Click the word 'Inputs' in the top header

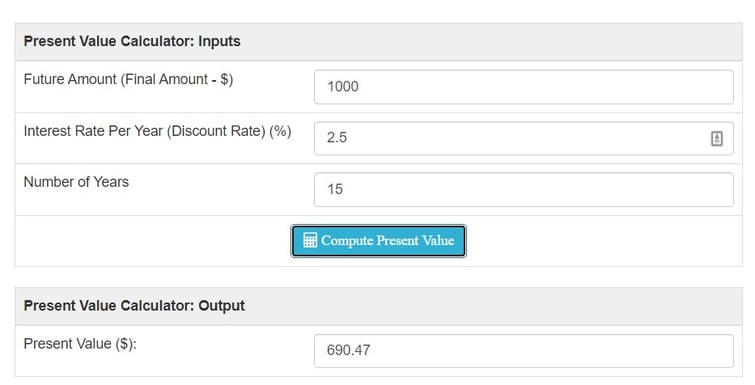click(219, 42)
